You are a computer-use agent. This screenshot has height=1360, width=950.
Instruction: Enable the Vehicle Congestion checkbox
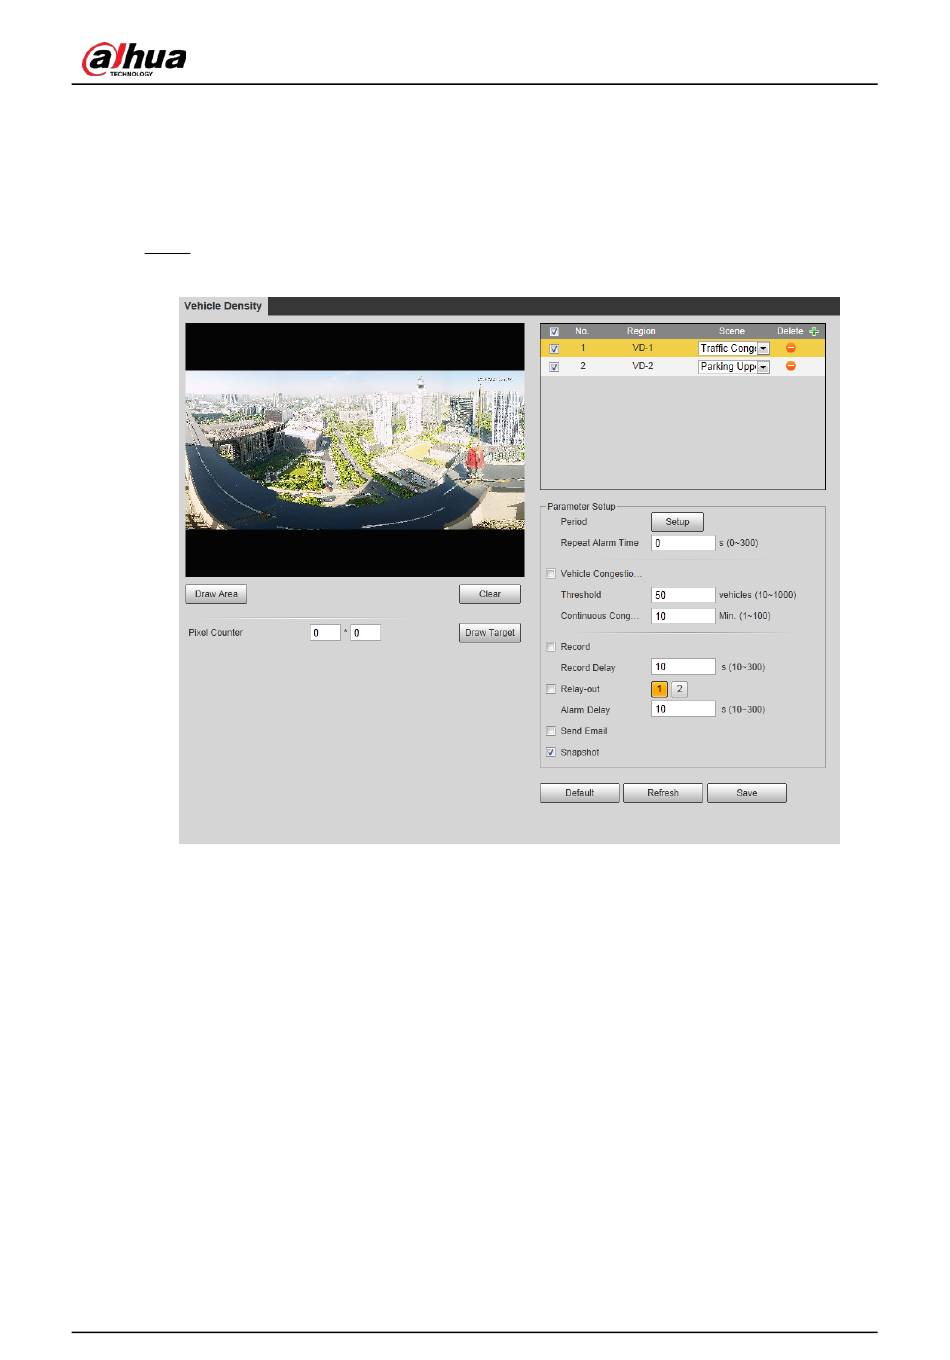click(x=551, y=574)
